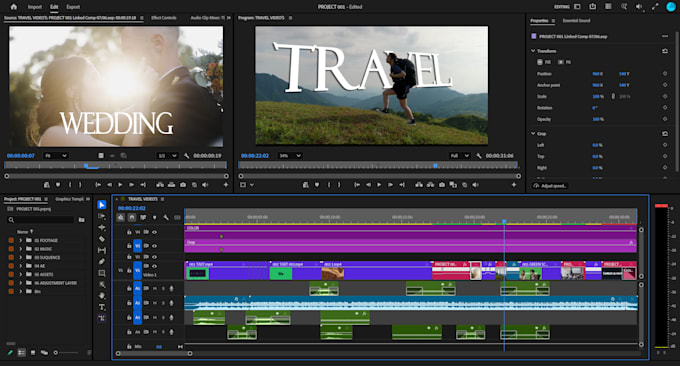Screen dimensions: 680x366
Task: Select the Rectangle tool
Action: click(x=102, y=273)
